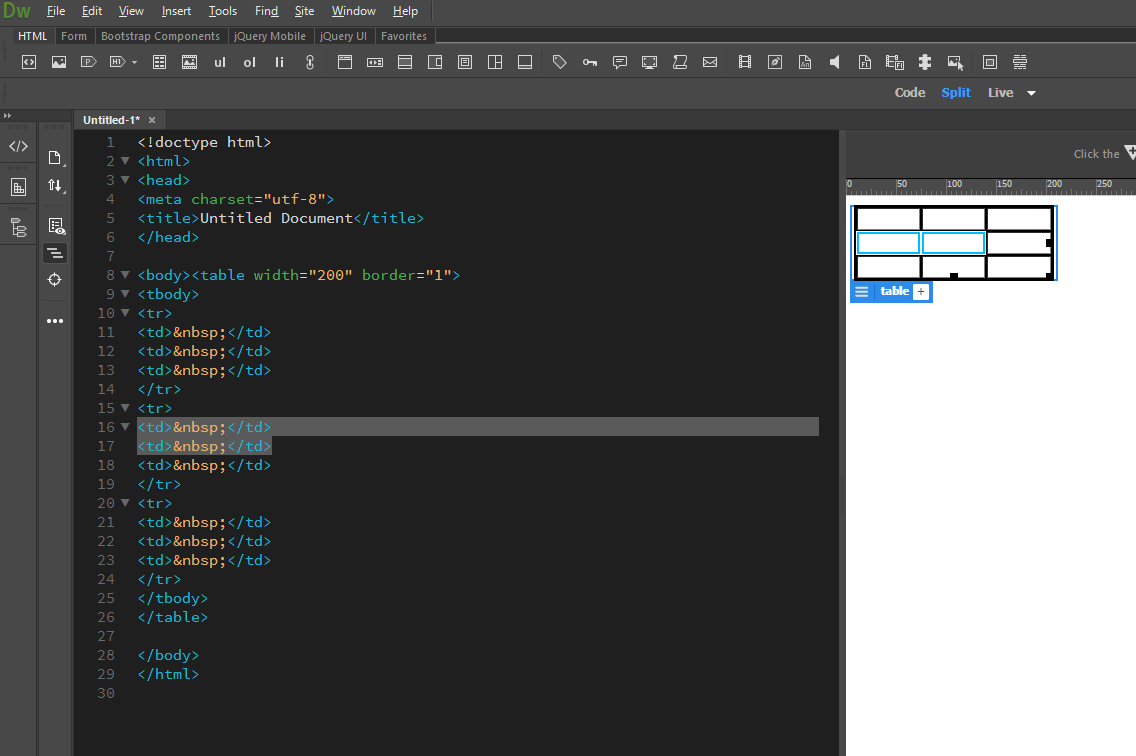
Task: Switch to Code view mode
Action: pos(910,92)
